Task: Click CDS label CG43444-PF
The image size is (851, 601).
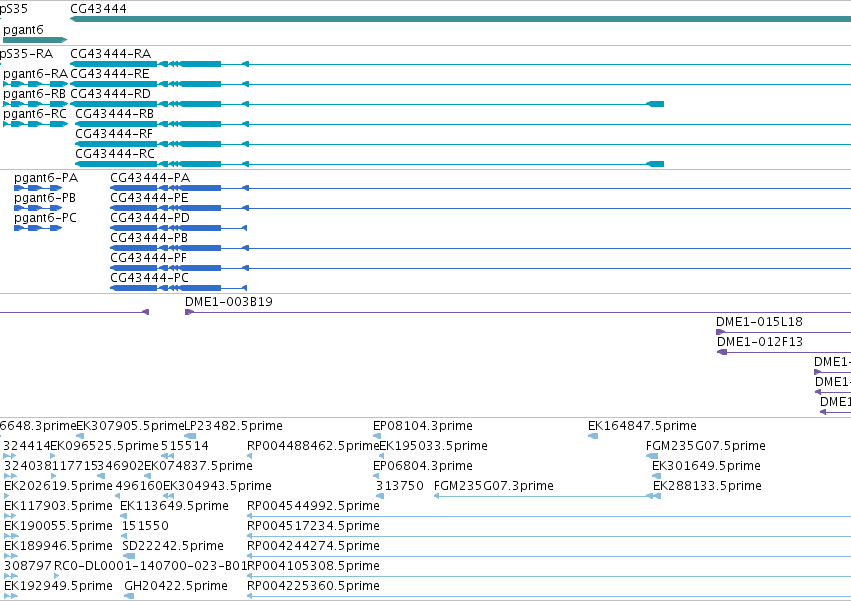Action: click(149, 258)
